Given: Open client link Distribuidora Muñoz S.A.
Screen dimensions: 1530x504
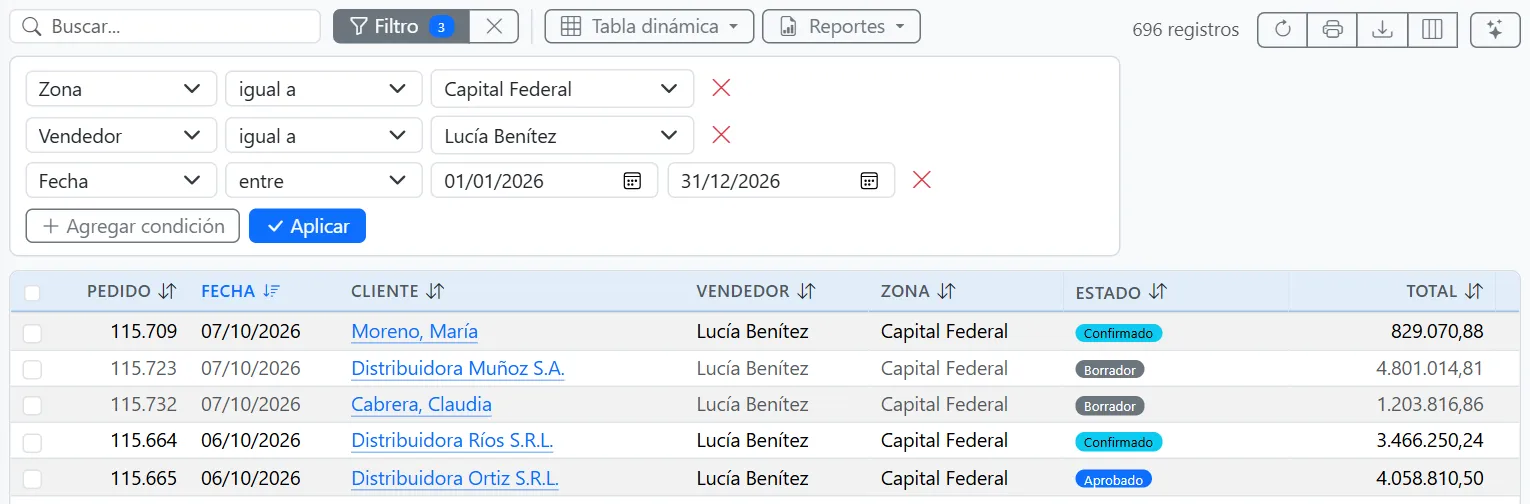Looking at the screenshot, I should point(458,368).
